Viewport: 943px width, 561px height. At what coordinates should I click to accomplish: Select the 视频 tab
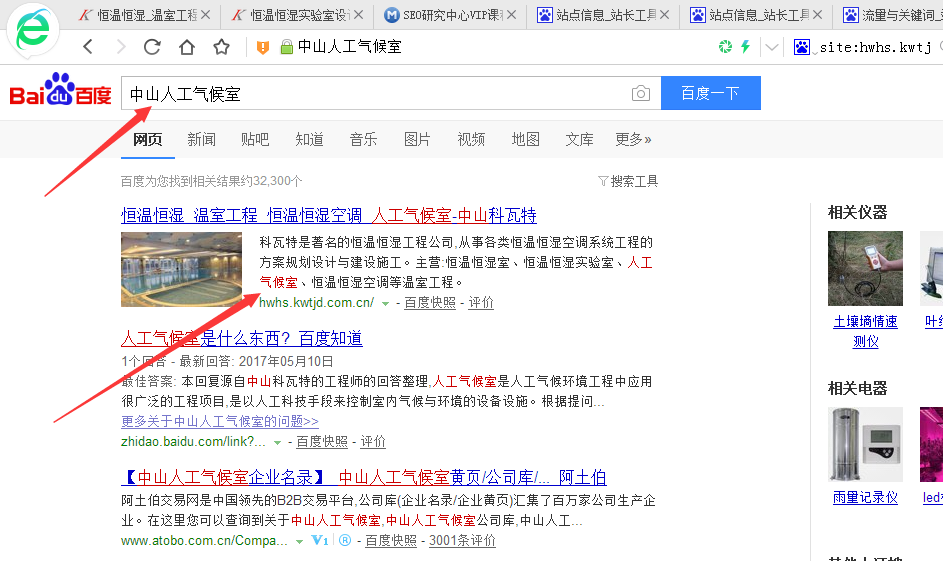pos(471,139)
